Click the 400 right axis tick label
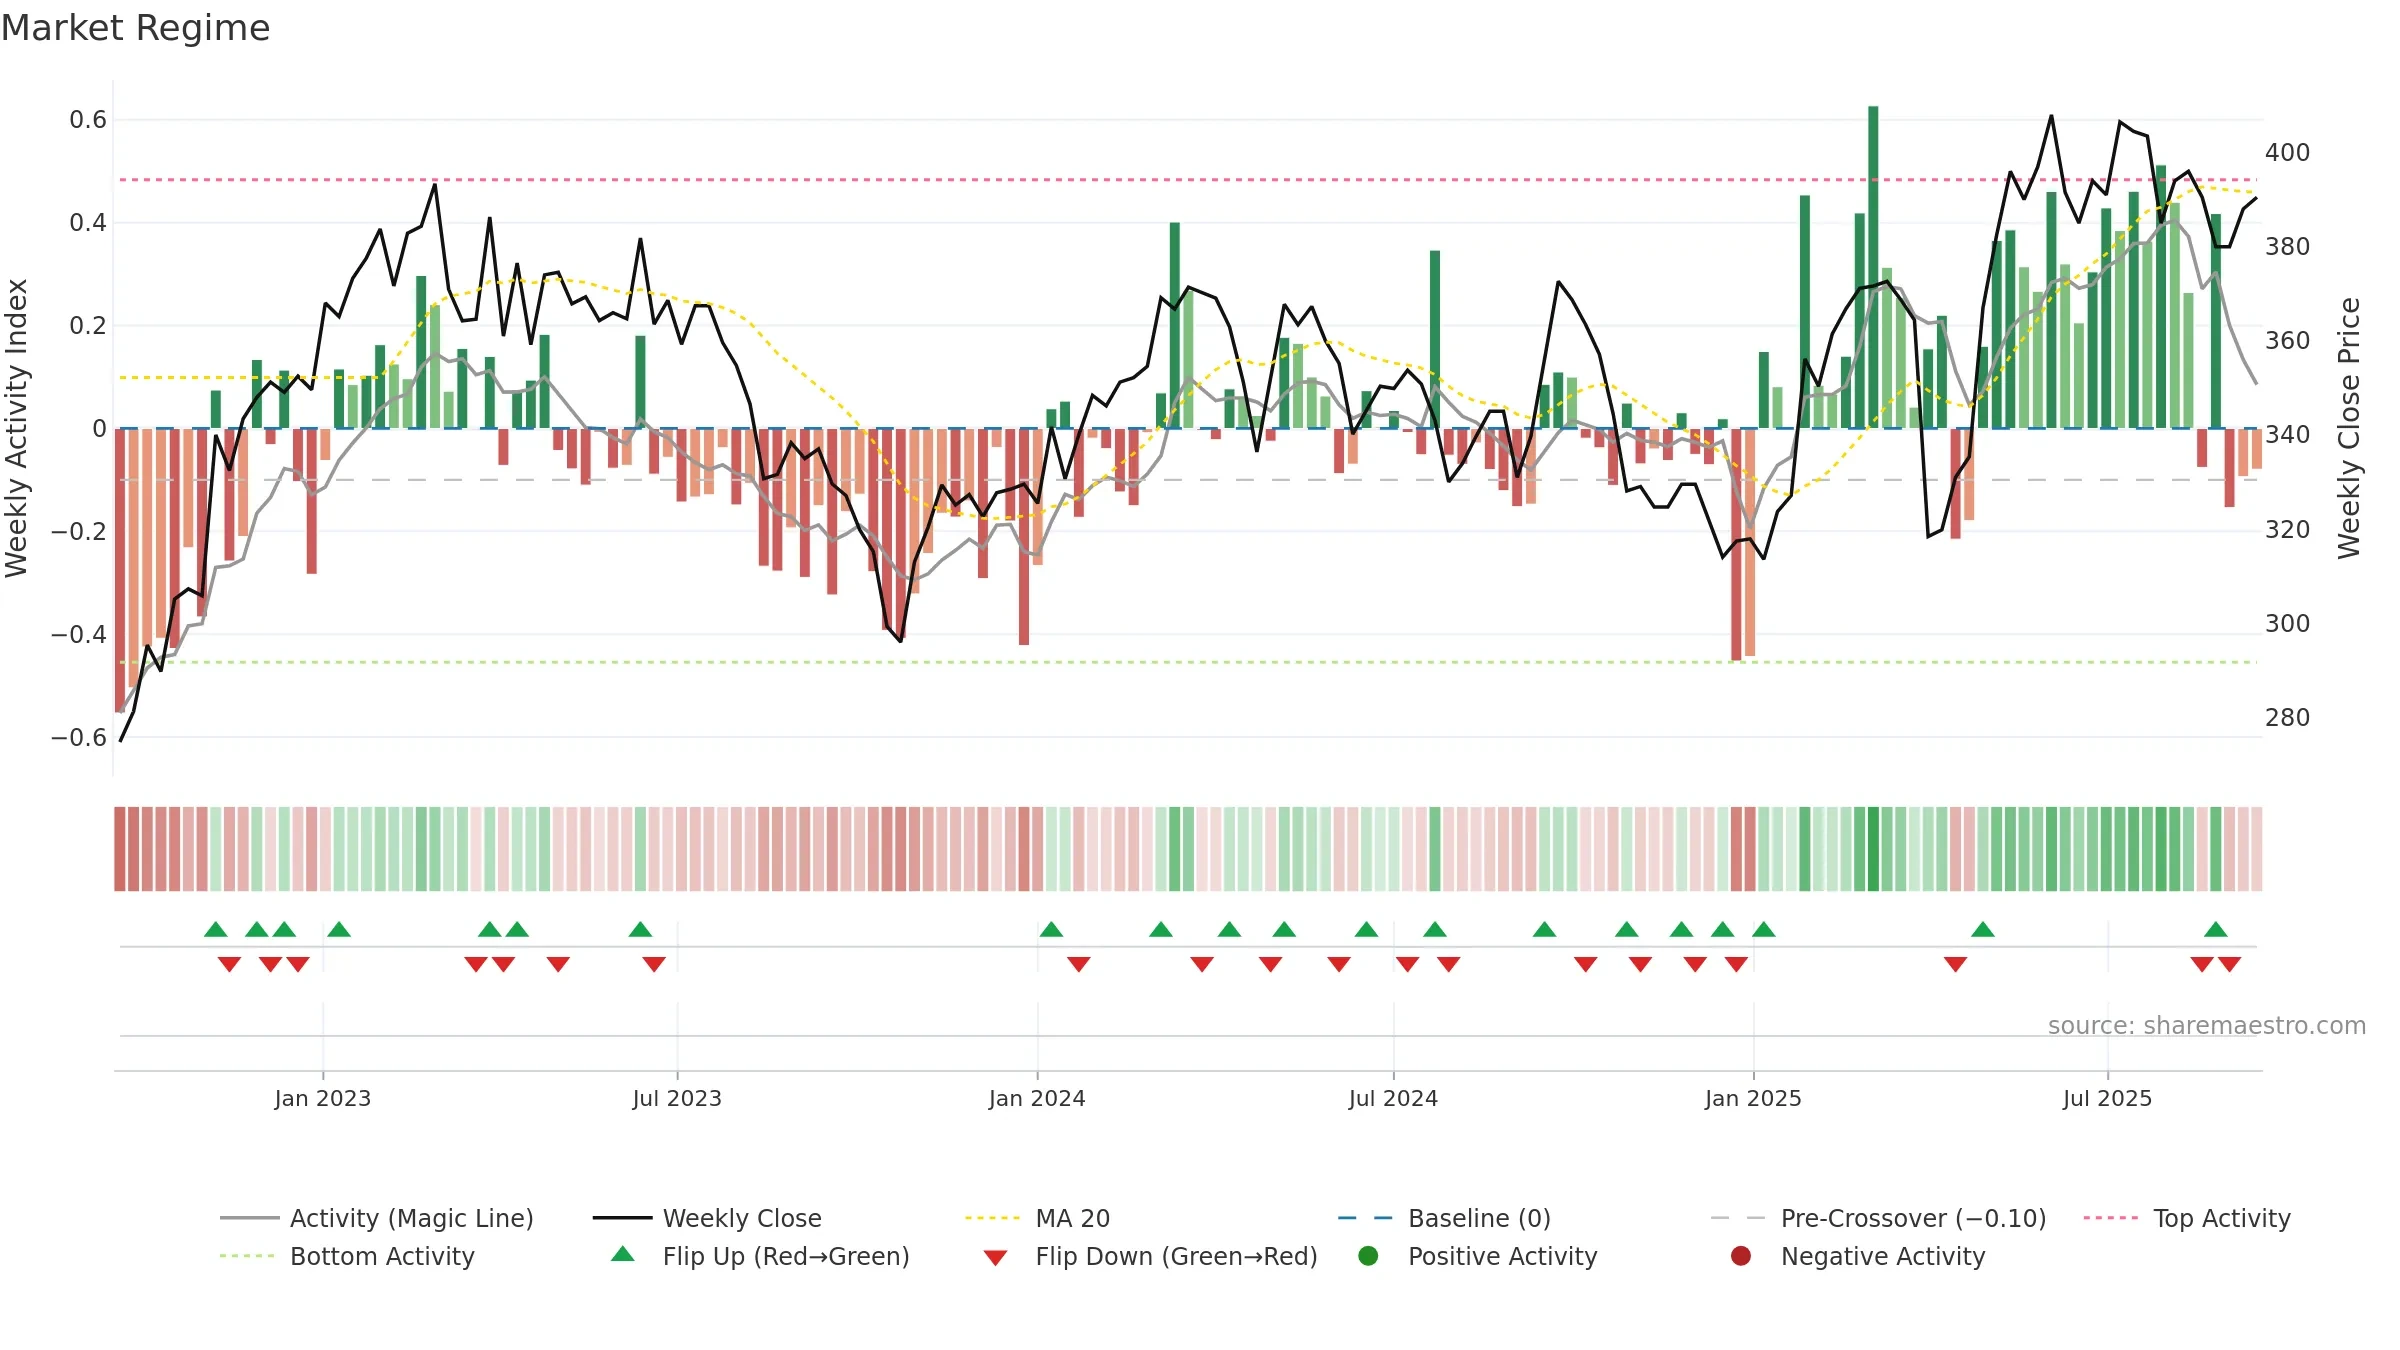This screenshot has width=2400, height=1350. [2287, 153]
